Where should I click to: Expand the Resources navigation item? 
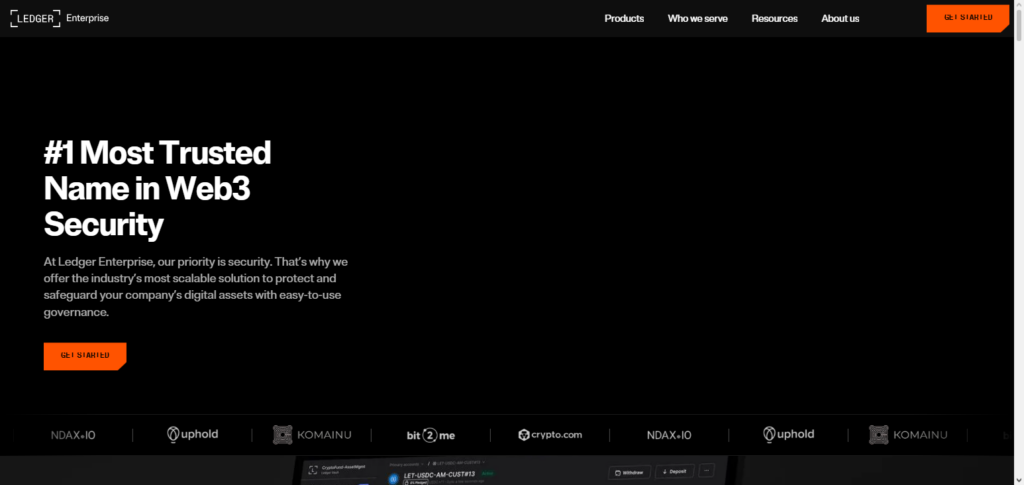774,18
